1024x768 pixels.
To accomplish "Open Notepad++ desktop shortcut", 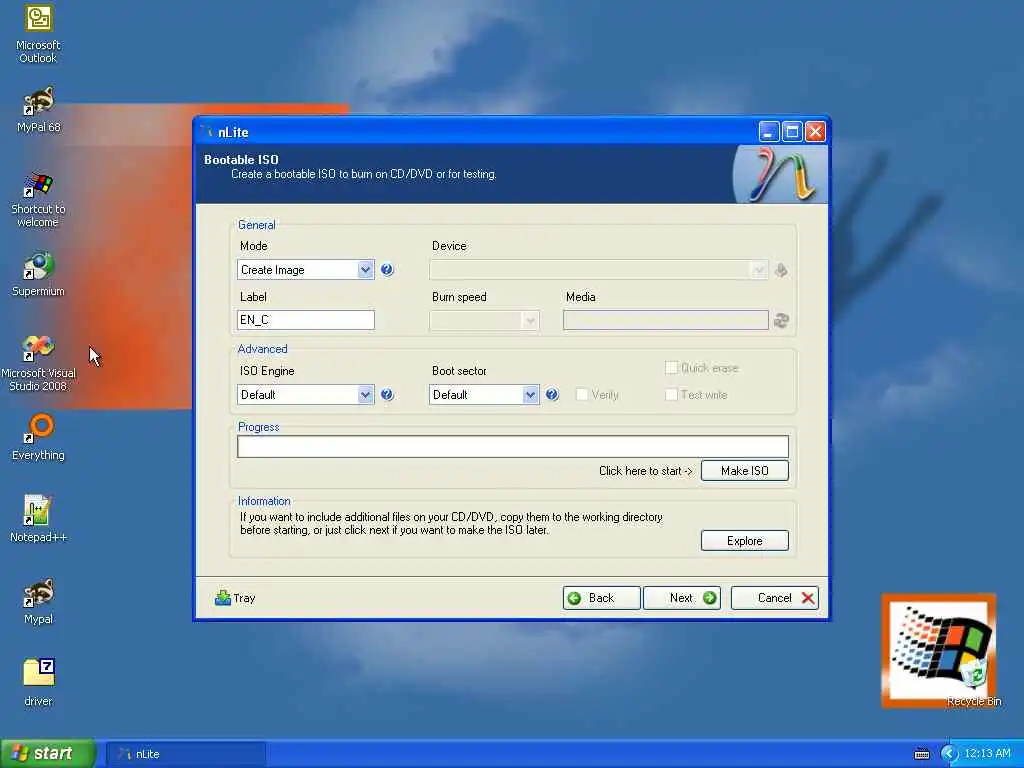I will 39,519.
